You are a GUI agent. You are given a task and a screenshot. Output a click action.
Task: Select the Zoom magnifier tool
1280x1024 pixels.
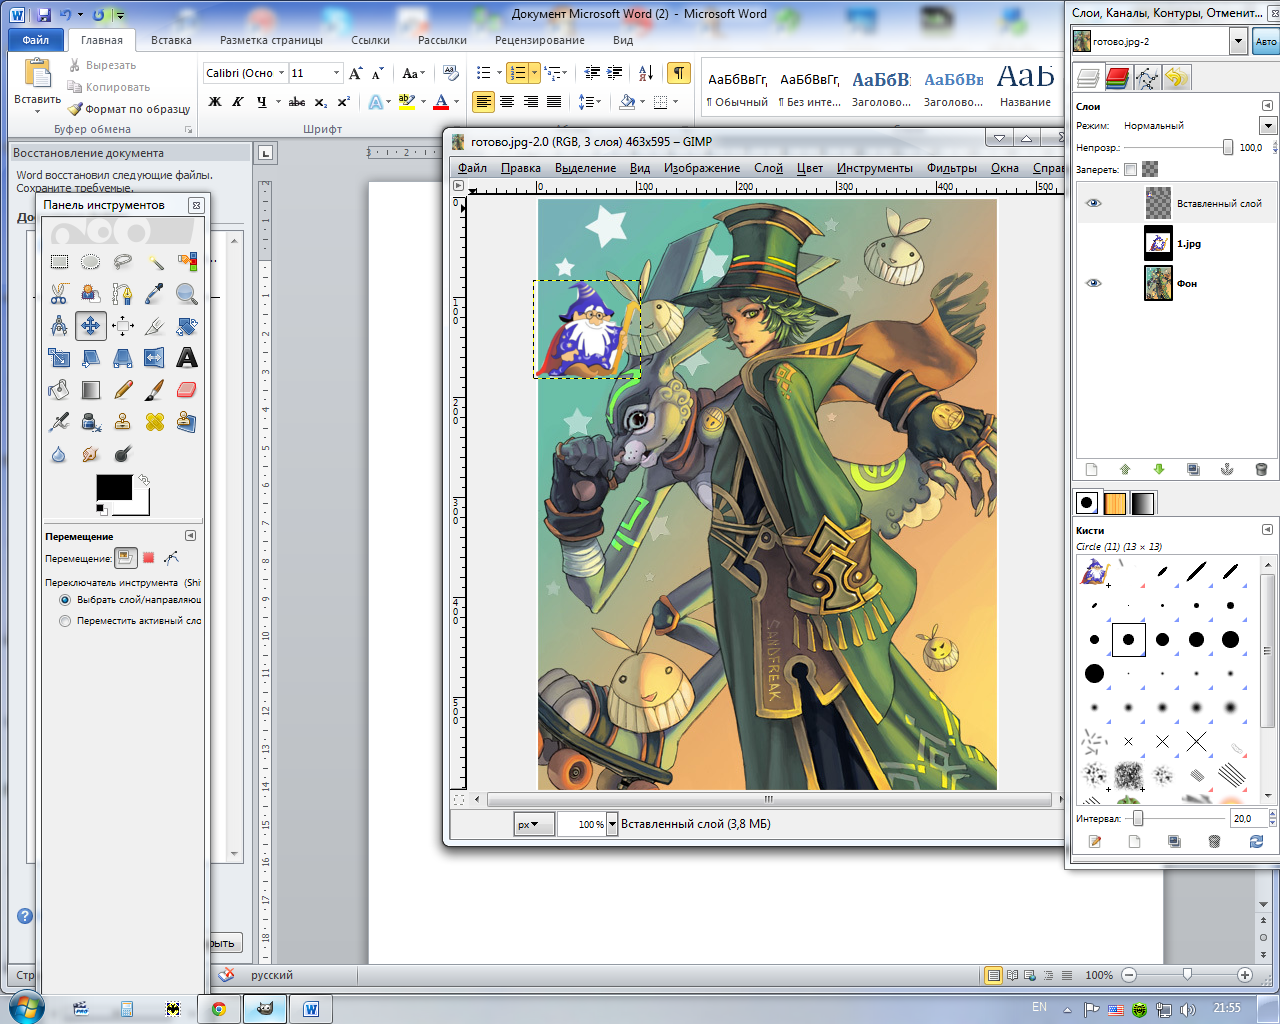pos(187,294)
